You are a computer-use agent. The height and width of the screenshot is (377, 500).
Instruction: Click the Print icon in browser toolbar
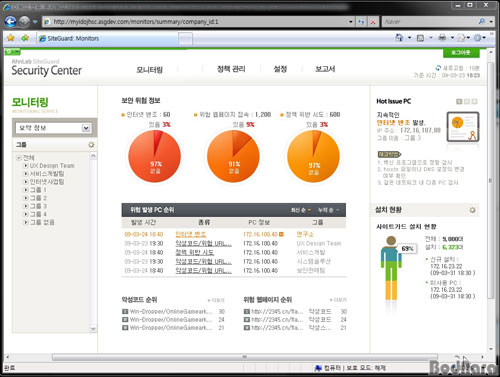click(442, 38)
